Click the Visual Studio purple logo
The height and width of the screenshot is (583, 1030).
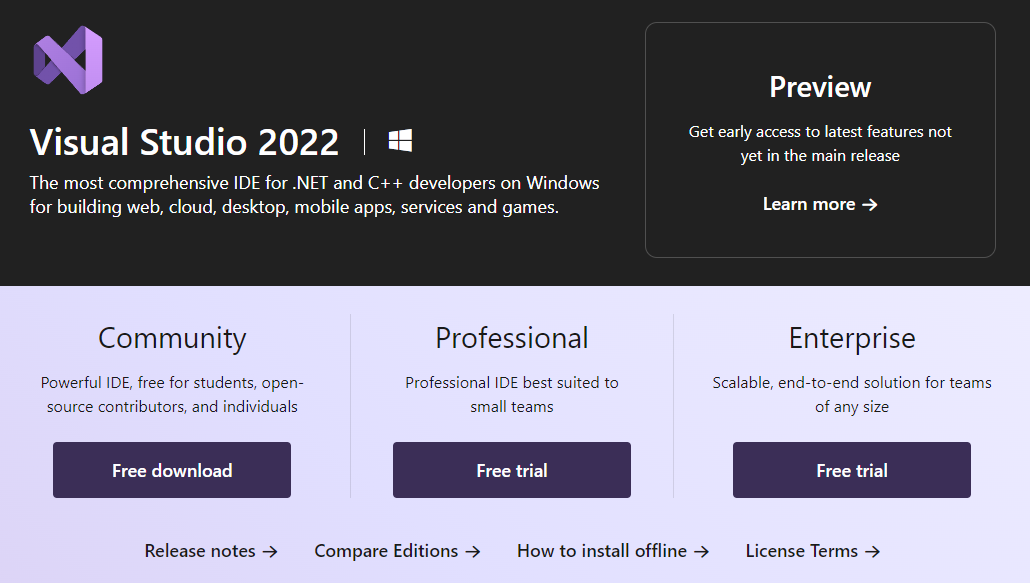tap(68, 59)
